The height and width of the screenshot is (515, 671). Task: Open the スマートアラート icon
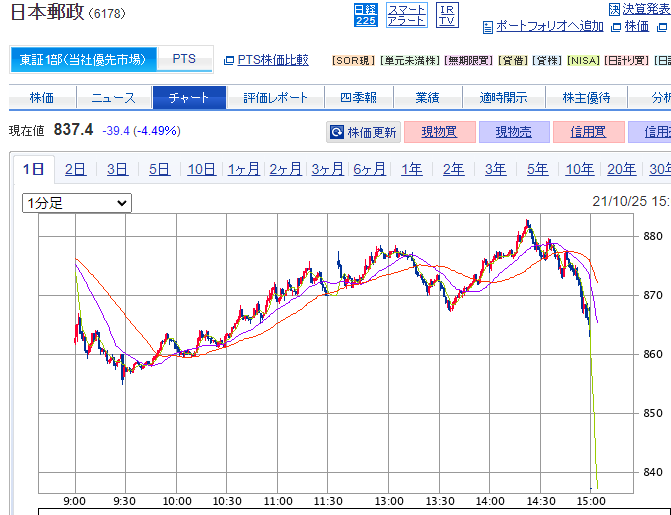(407, 15)
